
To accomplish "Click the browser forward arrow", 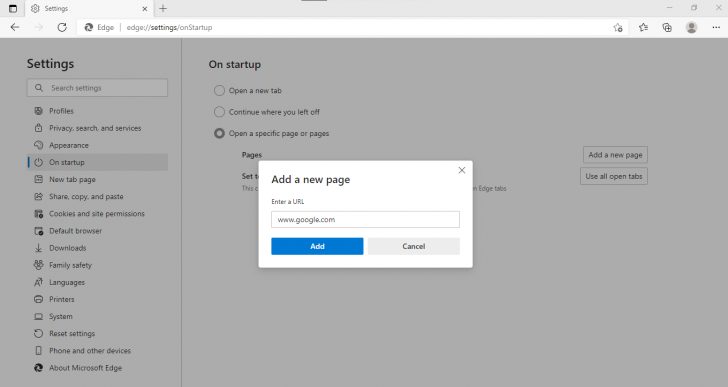I will (39, 27).
